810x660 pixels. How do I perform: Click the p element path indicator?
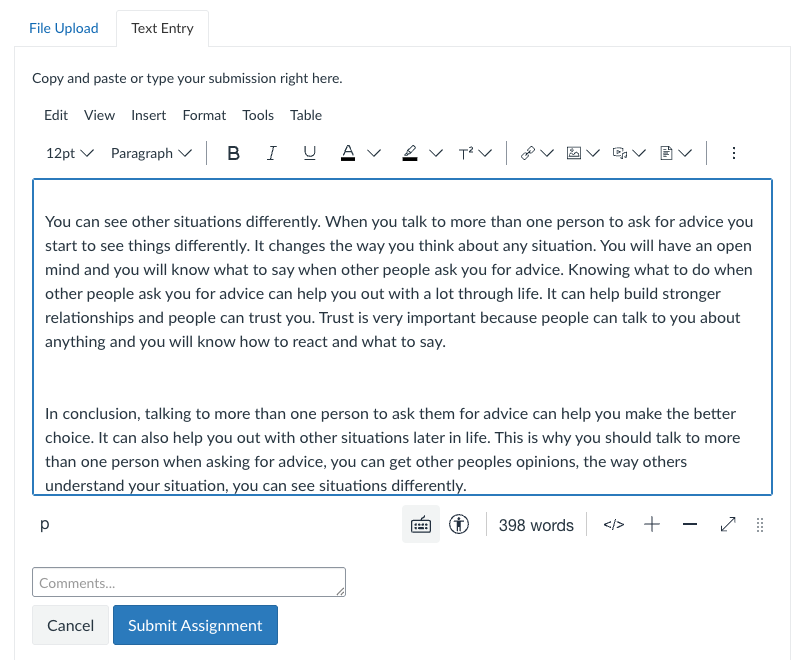(45, 524)
